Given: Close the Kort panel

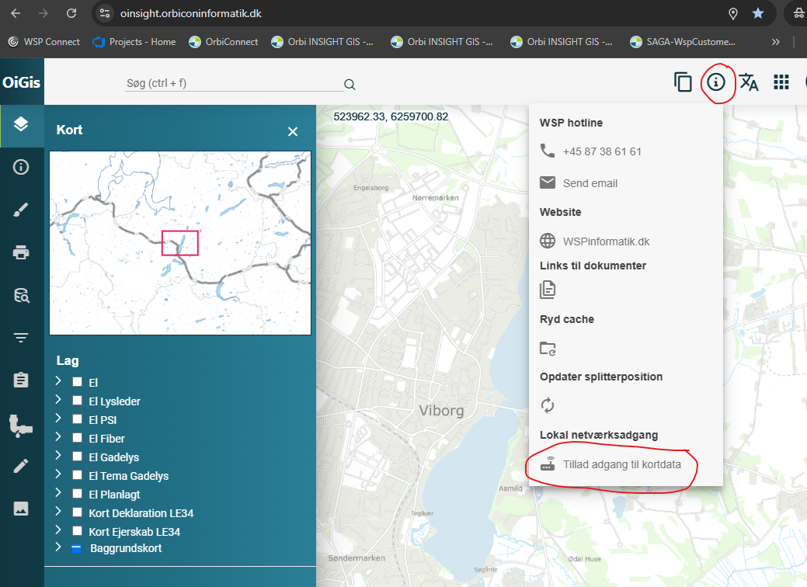Looking at the screenshot, I should [x=293, y=132].
